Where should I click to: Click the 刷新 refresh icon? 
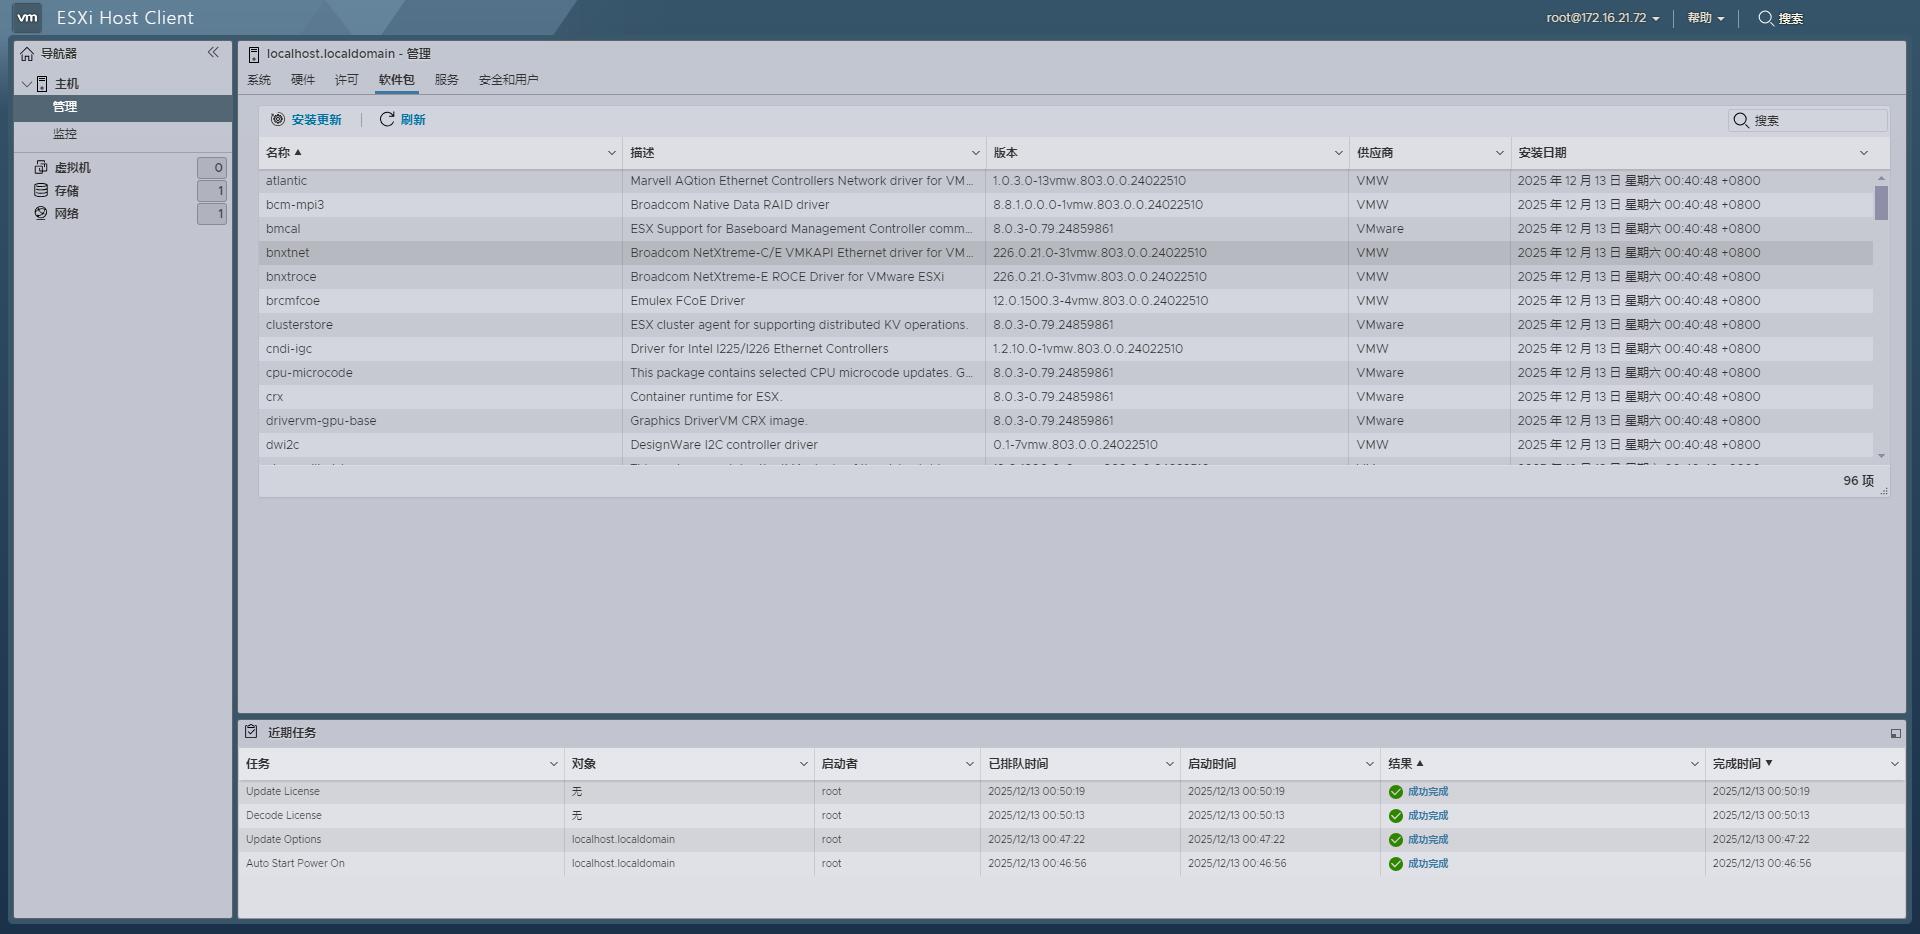[x=387, y=119]
